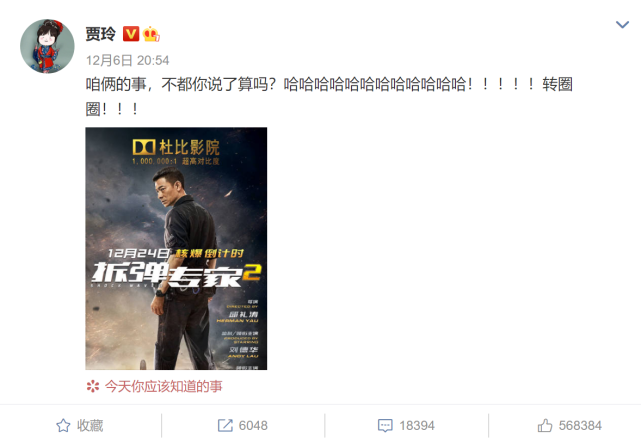Click the post text beginning 咱俩的事
The width and height of the screenshot is (641, 443).
329,96
